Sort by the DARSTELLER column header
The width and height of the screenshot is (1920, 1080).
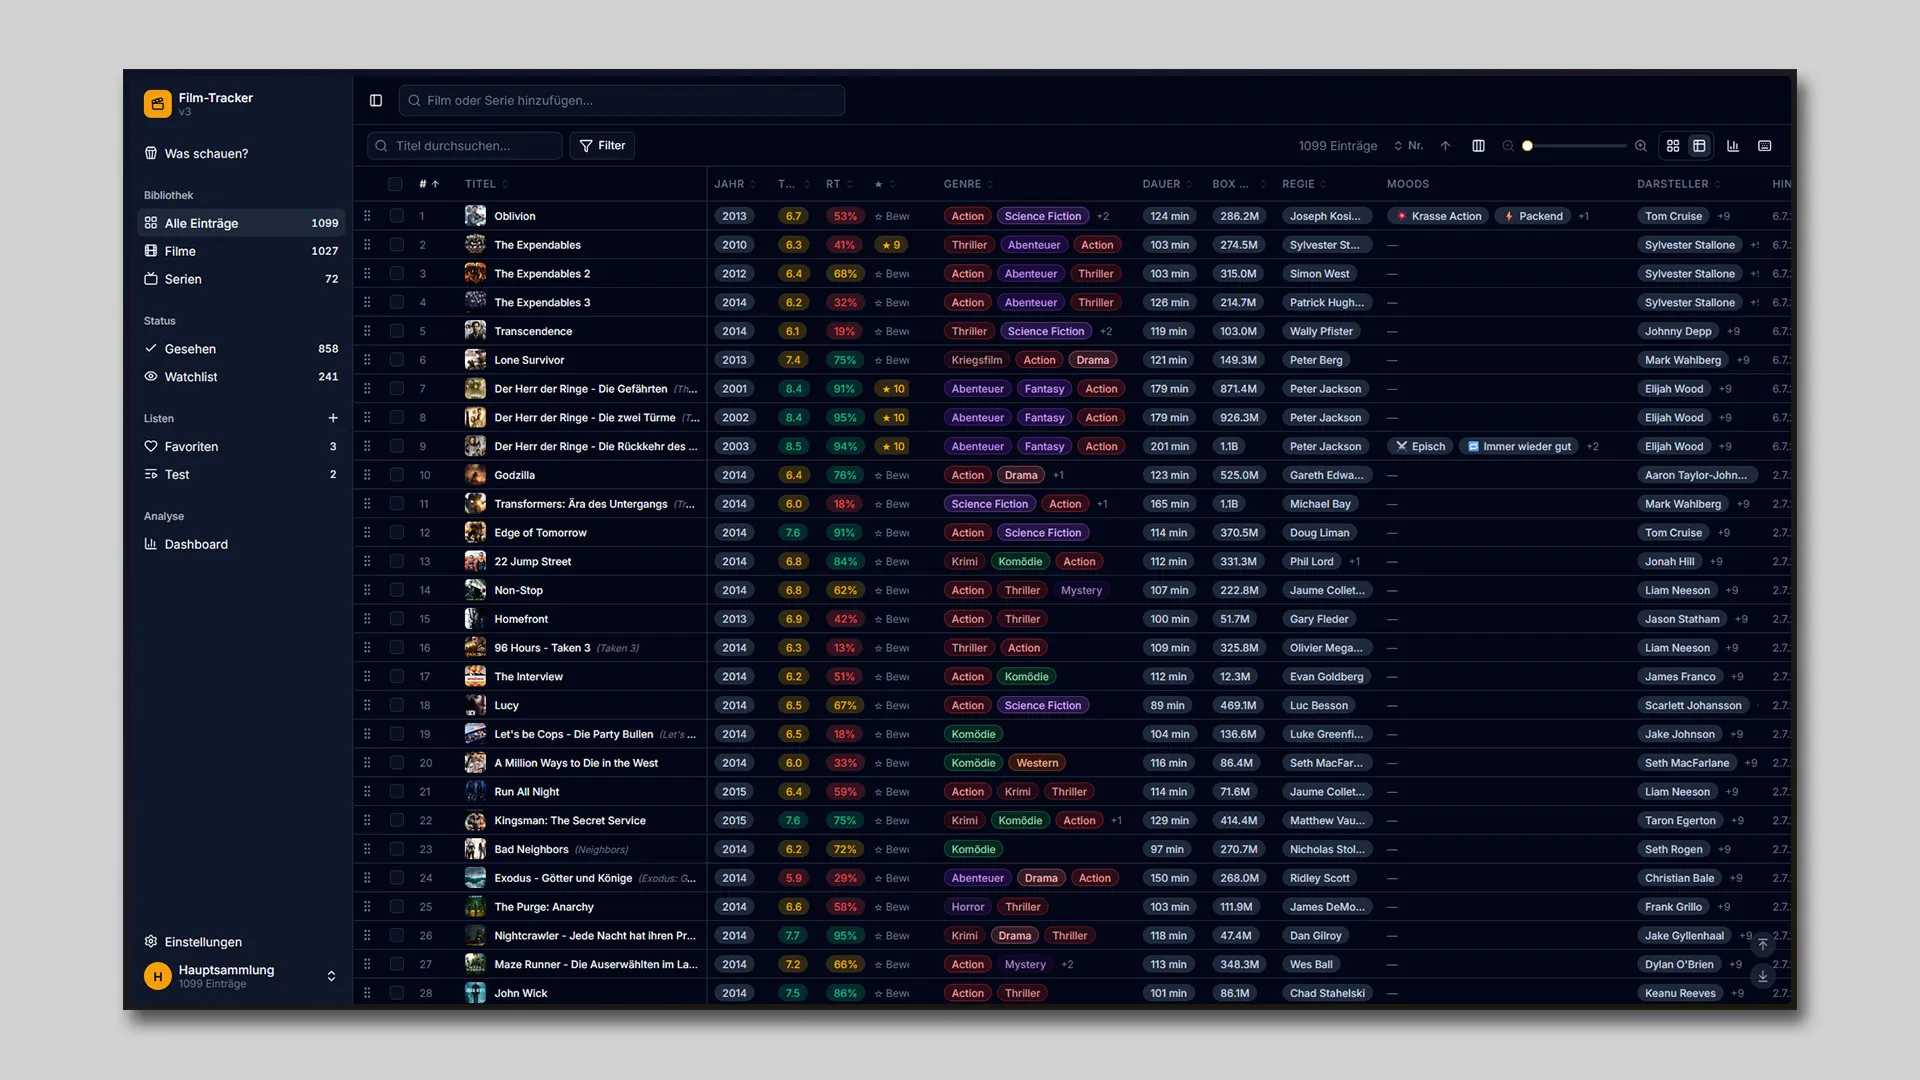(1679, 184)
